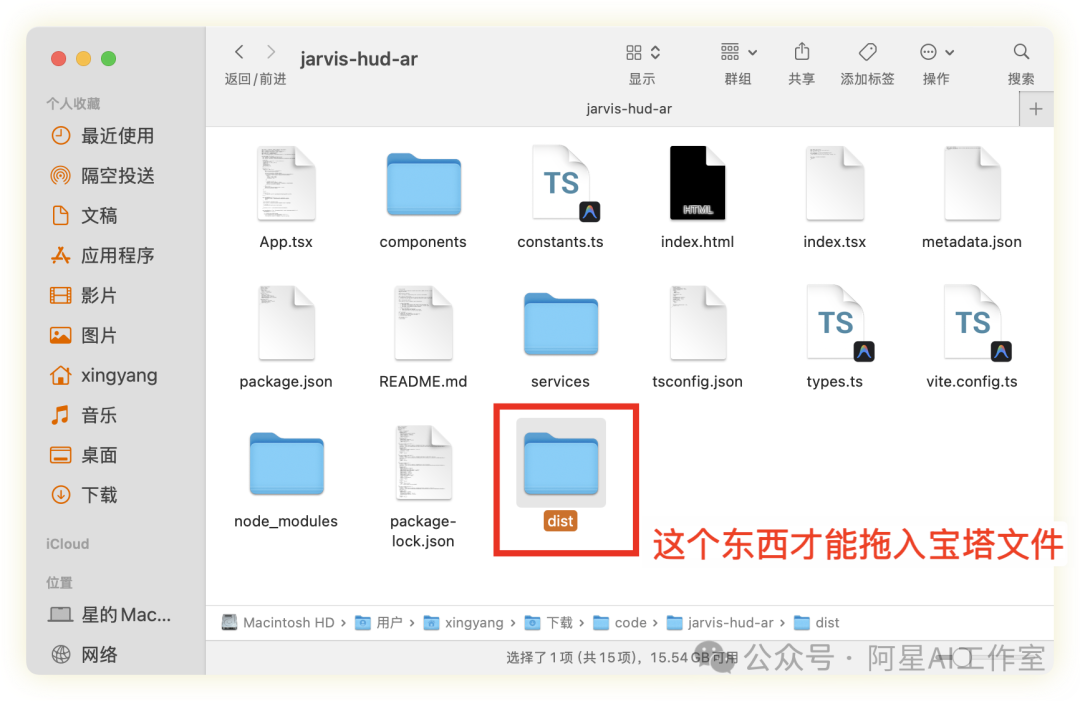Screen dimensions: 1080x701
Task: Open xingyang home in the sidebar
Action: [104, 375]
